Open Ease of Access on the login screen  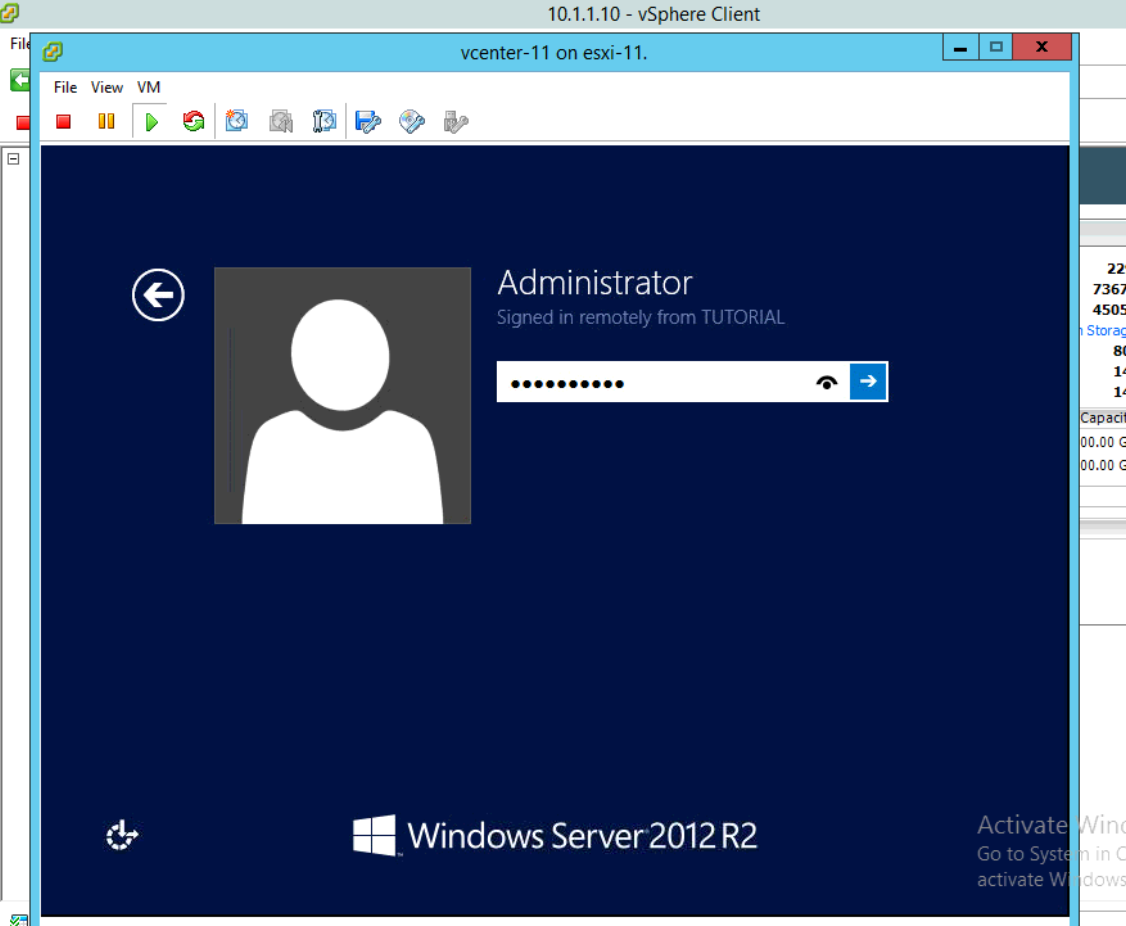120,835
